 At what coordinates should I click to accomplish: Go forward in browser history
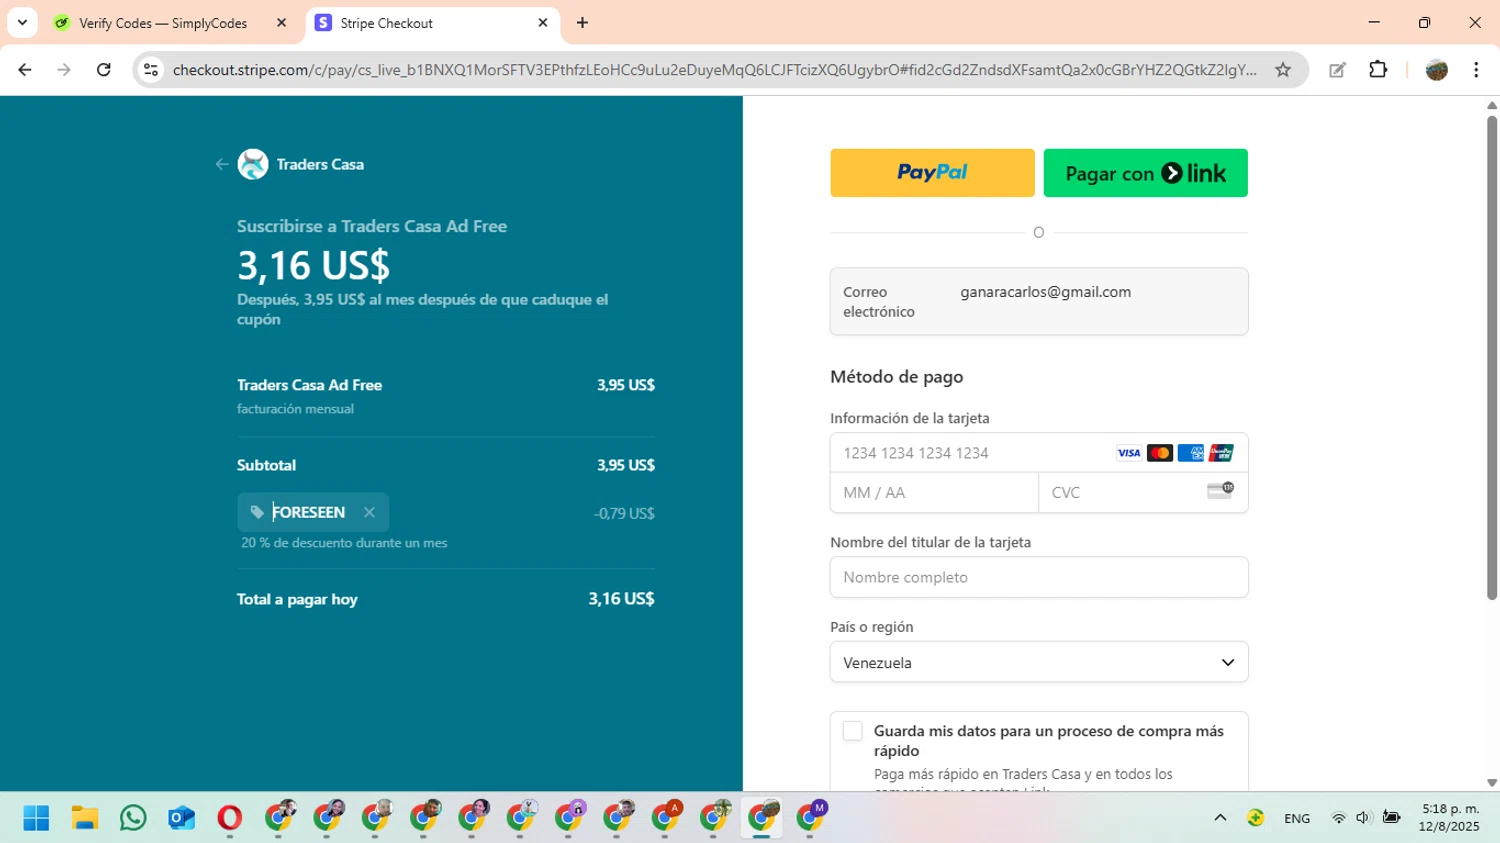64,70
